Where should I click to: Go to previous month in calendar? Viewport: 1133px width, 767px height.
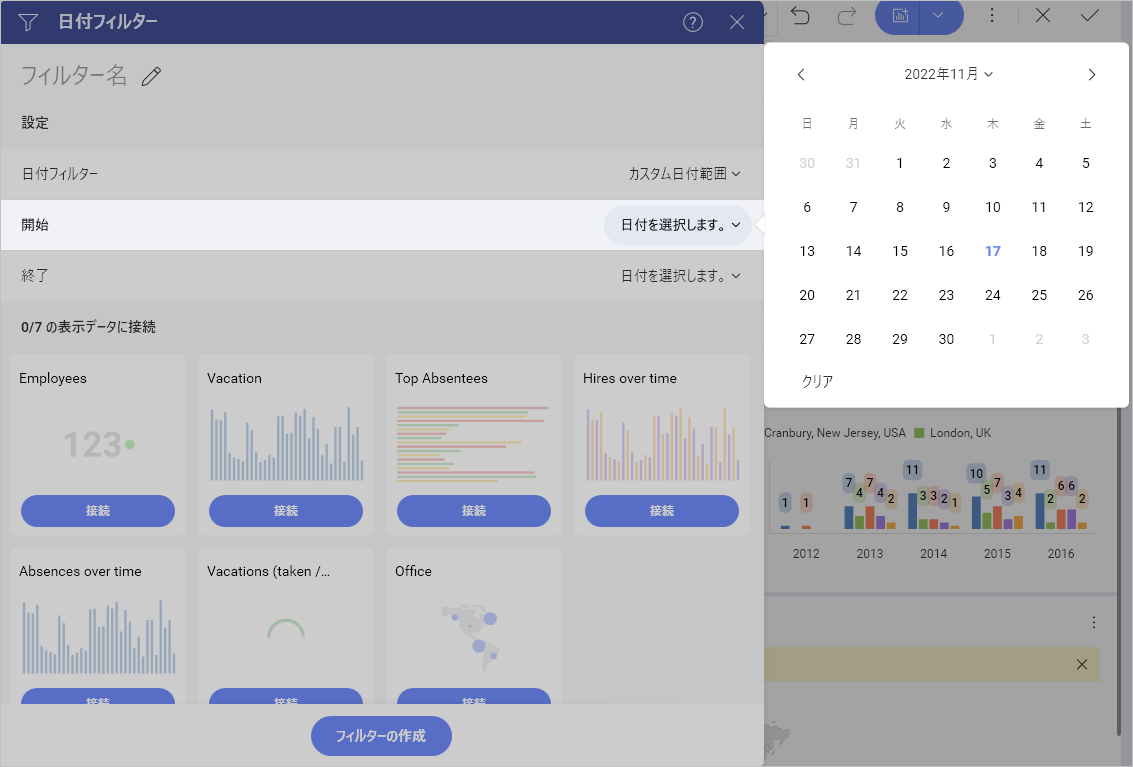(801, 74)
